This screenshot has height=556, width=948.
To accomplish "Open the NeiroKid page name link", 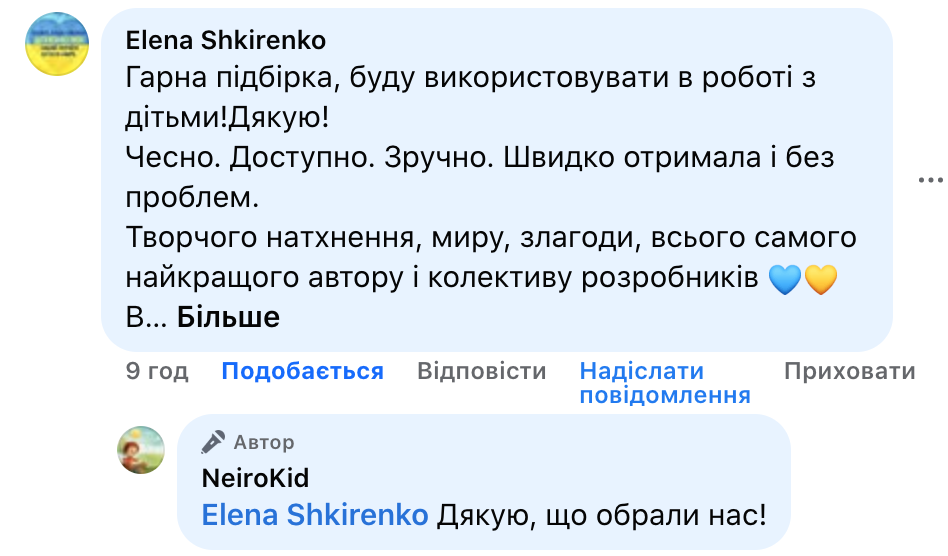I will click(255, 478).
